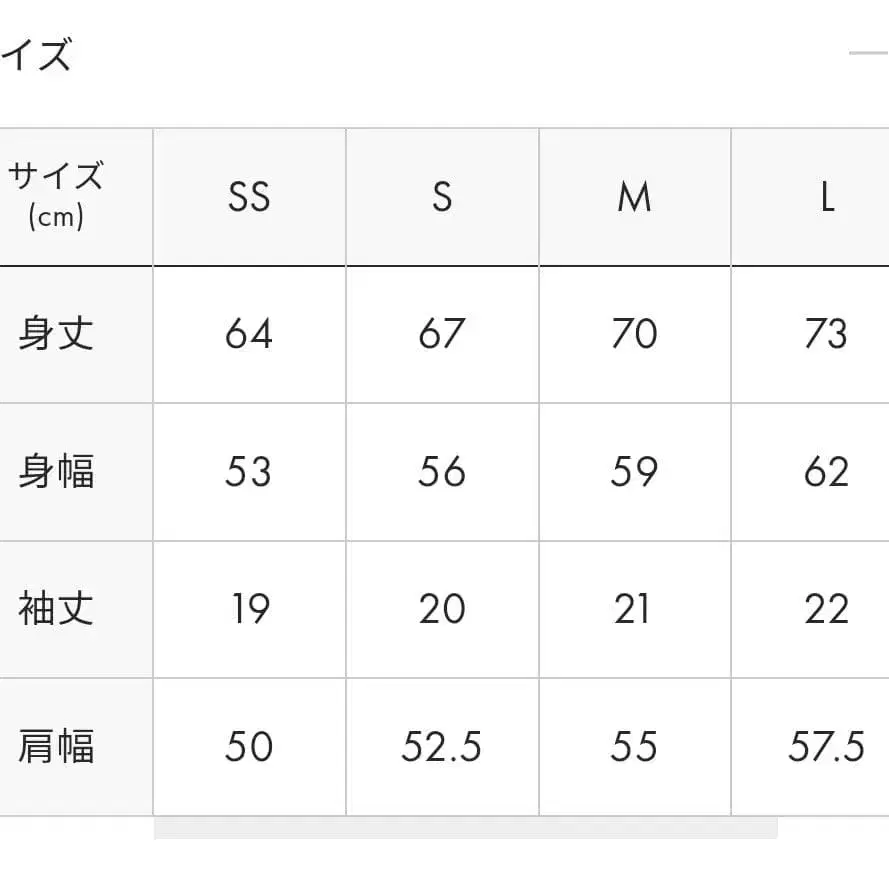Click the 57.5 shoulder width cell

point(826,747)
